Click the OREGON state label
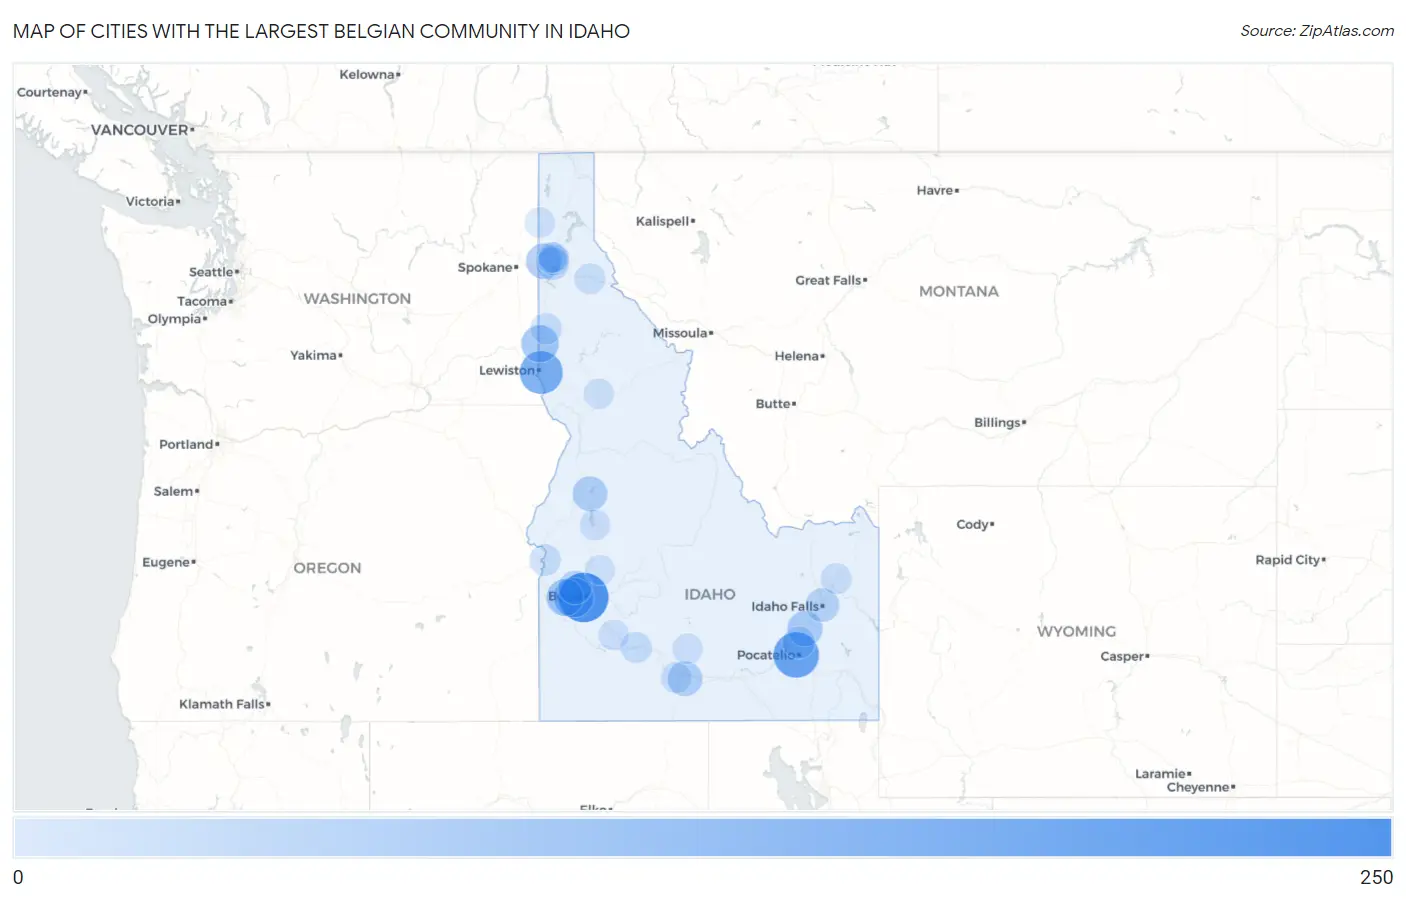The width and height of the screenshot is (1406, 899). tap(327, 567)
